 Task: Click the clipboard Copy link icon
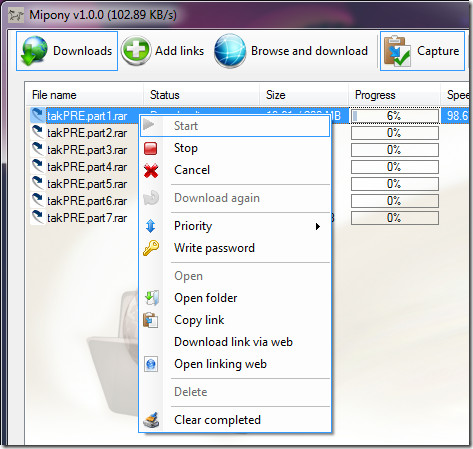click(151, 320)
